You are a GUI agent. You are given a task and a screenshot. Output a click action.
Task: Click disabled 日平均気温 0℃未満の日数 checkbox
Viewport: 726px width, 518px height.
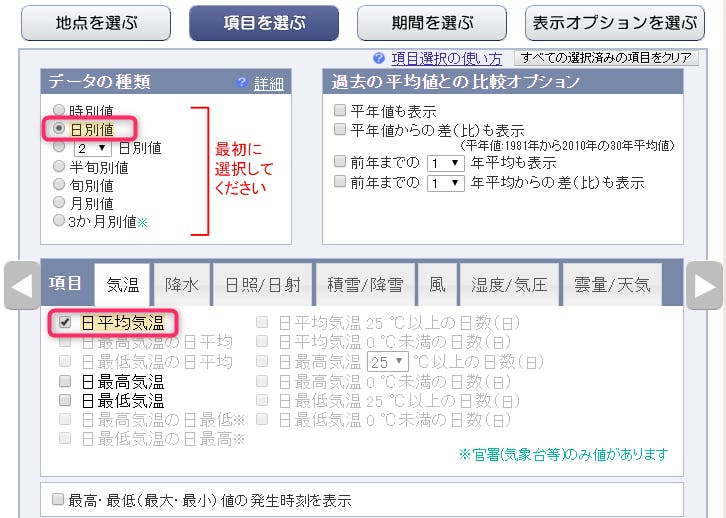[262, 342]
